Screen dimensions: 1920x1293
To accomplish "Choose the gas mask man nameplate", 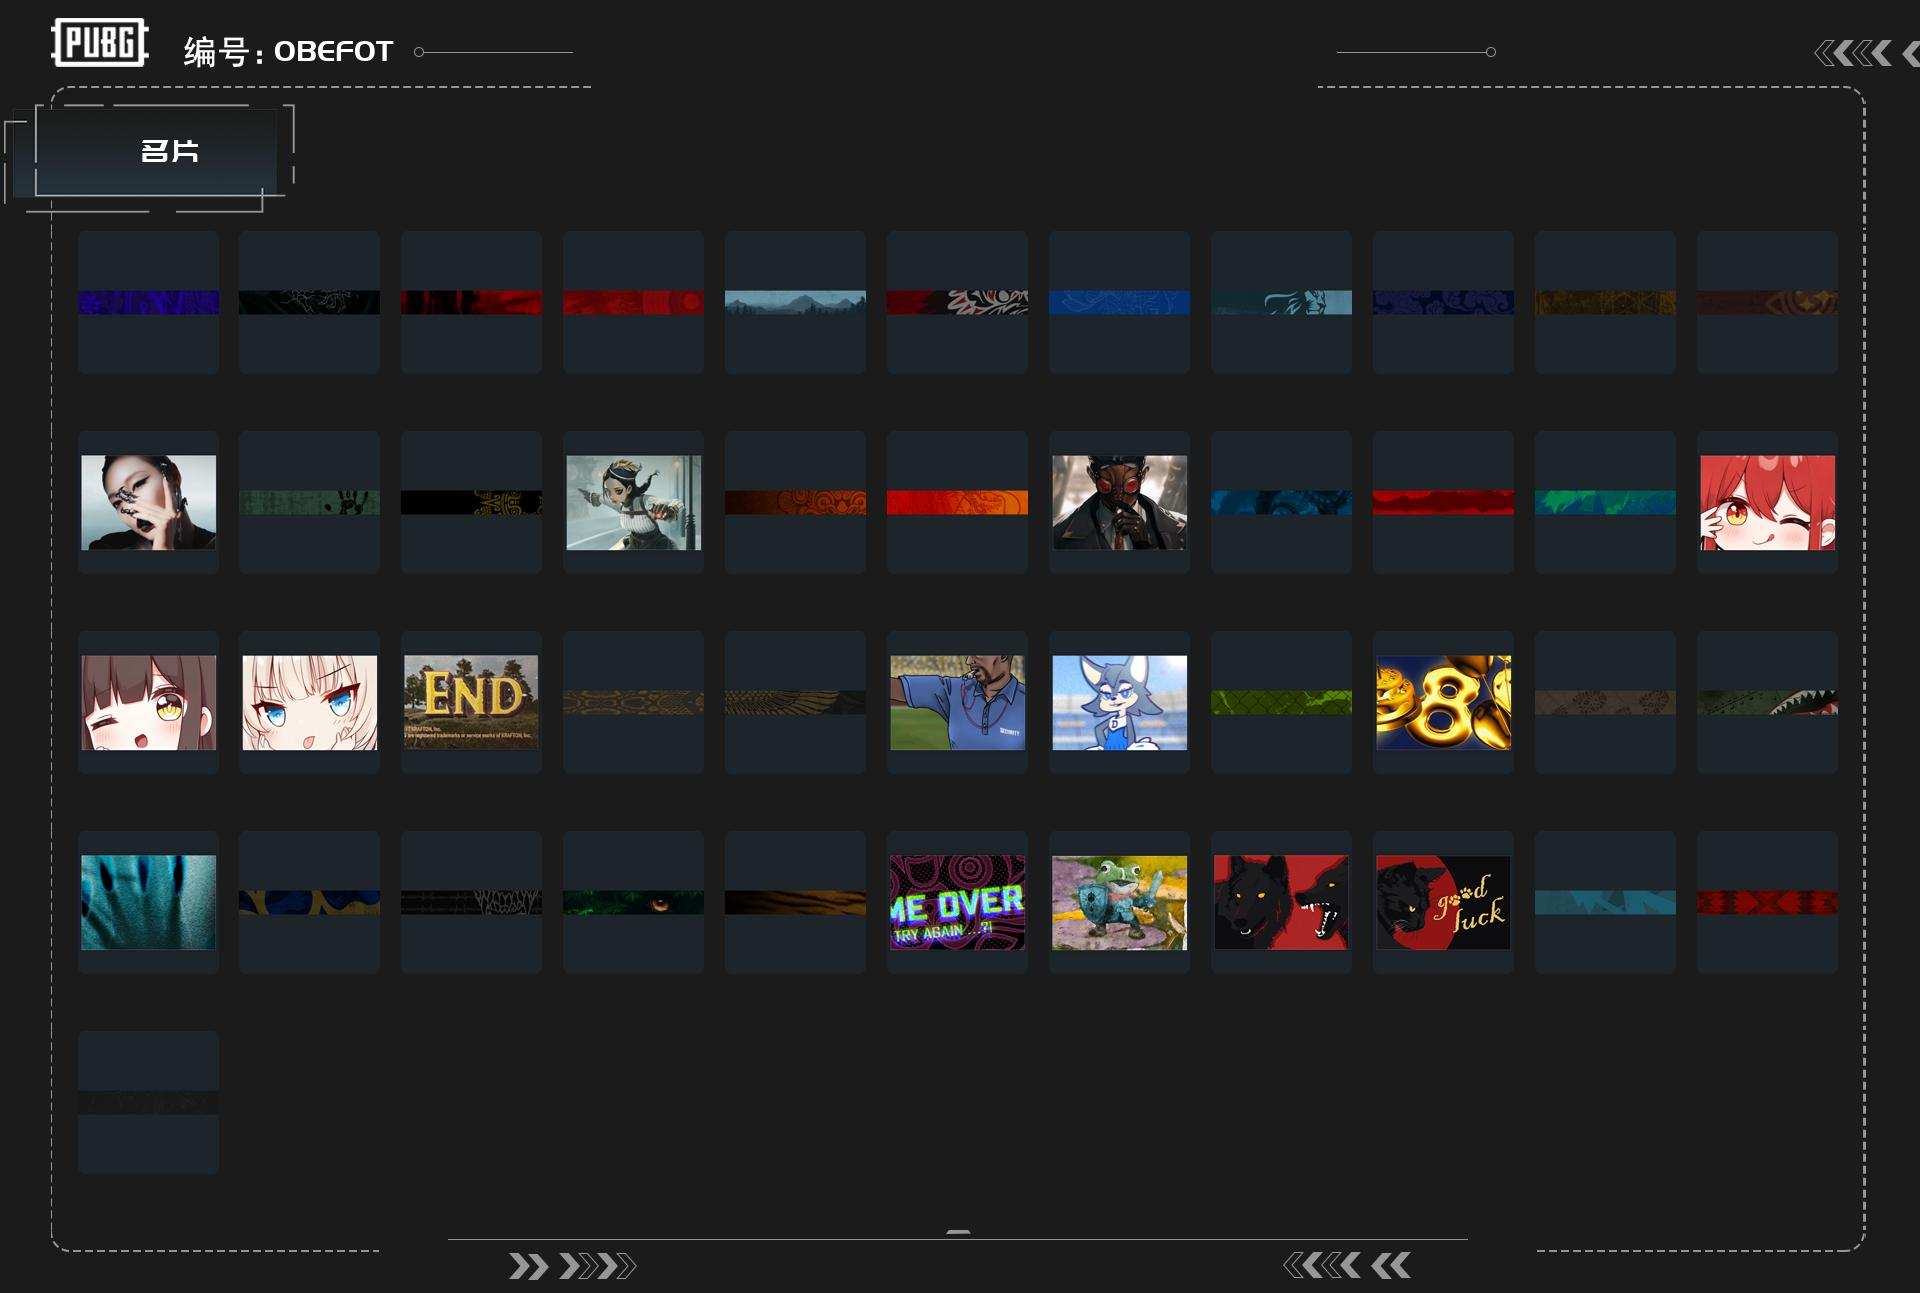I will coord(1119,502).
